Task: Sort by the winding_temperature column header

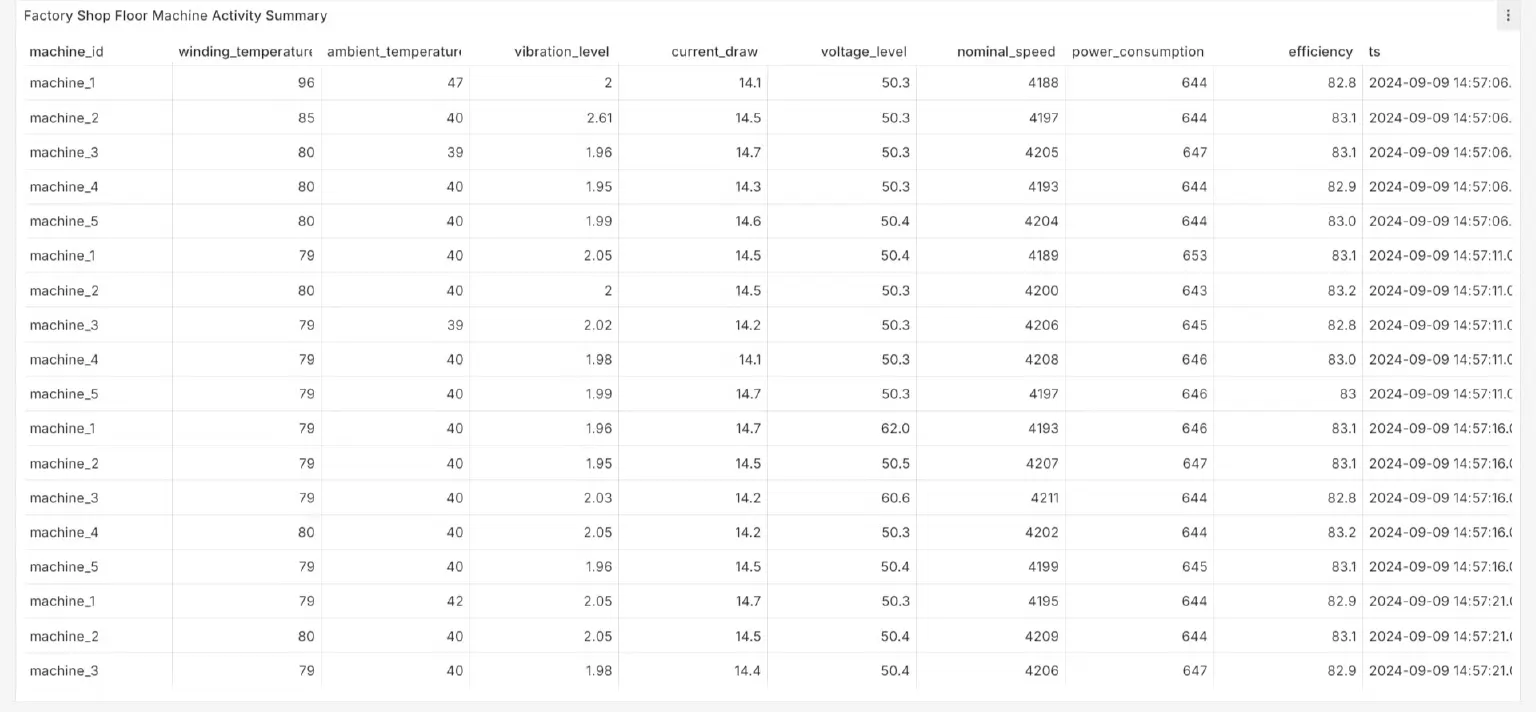Action: pos(245,52)
